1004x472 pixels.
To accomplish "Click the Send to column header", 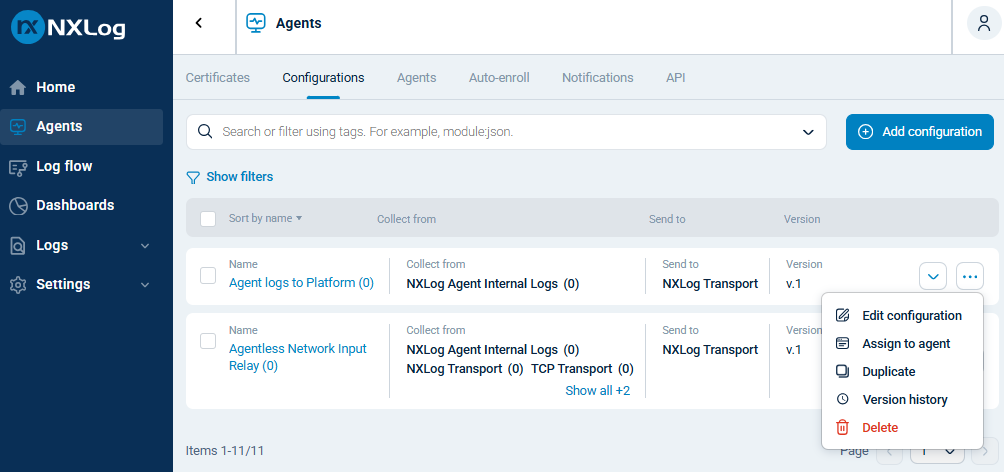I will click(x=667, y=219).
